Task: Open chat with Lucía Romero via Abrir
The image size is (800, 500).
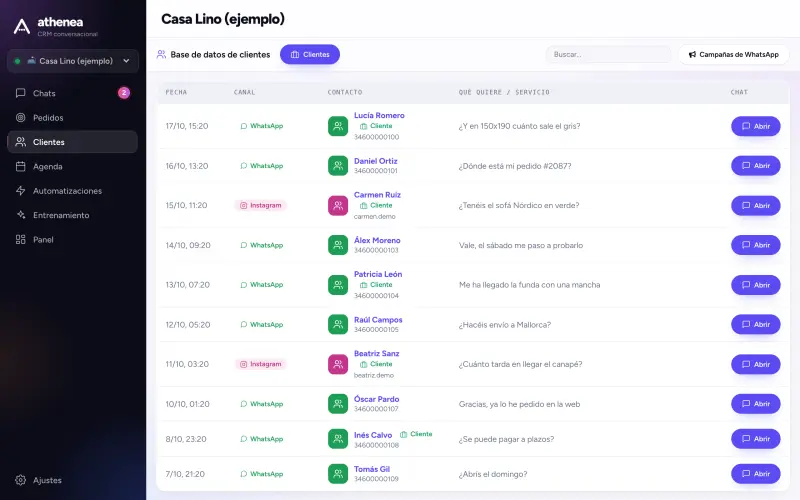Action: [x=756, y=126]
